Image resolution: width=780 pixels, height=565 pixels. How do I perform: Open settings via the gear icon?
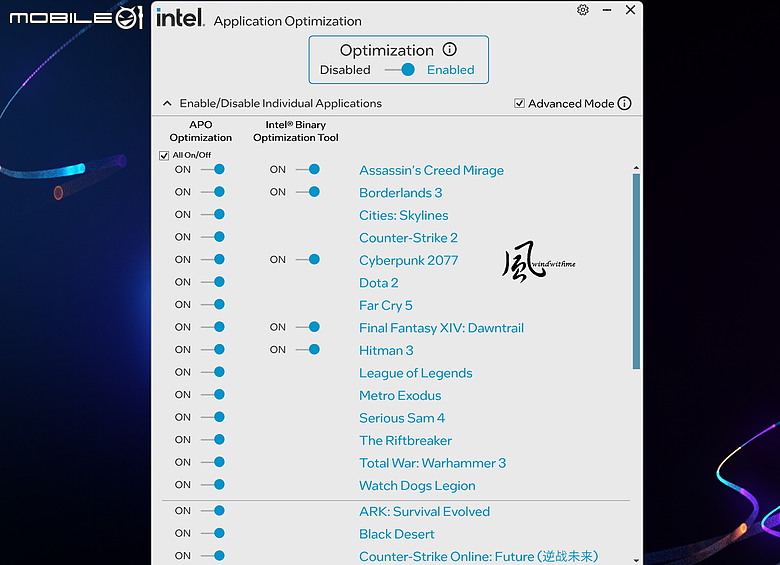583,10
